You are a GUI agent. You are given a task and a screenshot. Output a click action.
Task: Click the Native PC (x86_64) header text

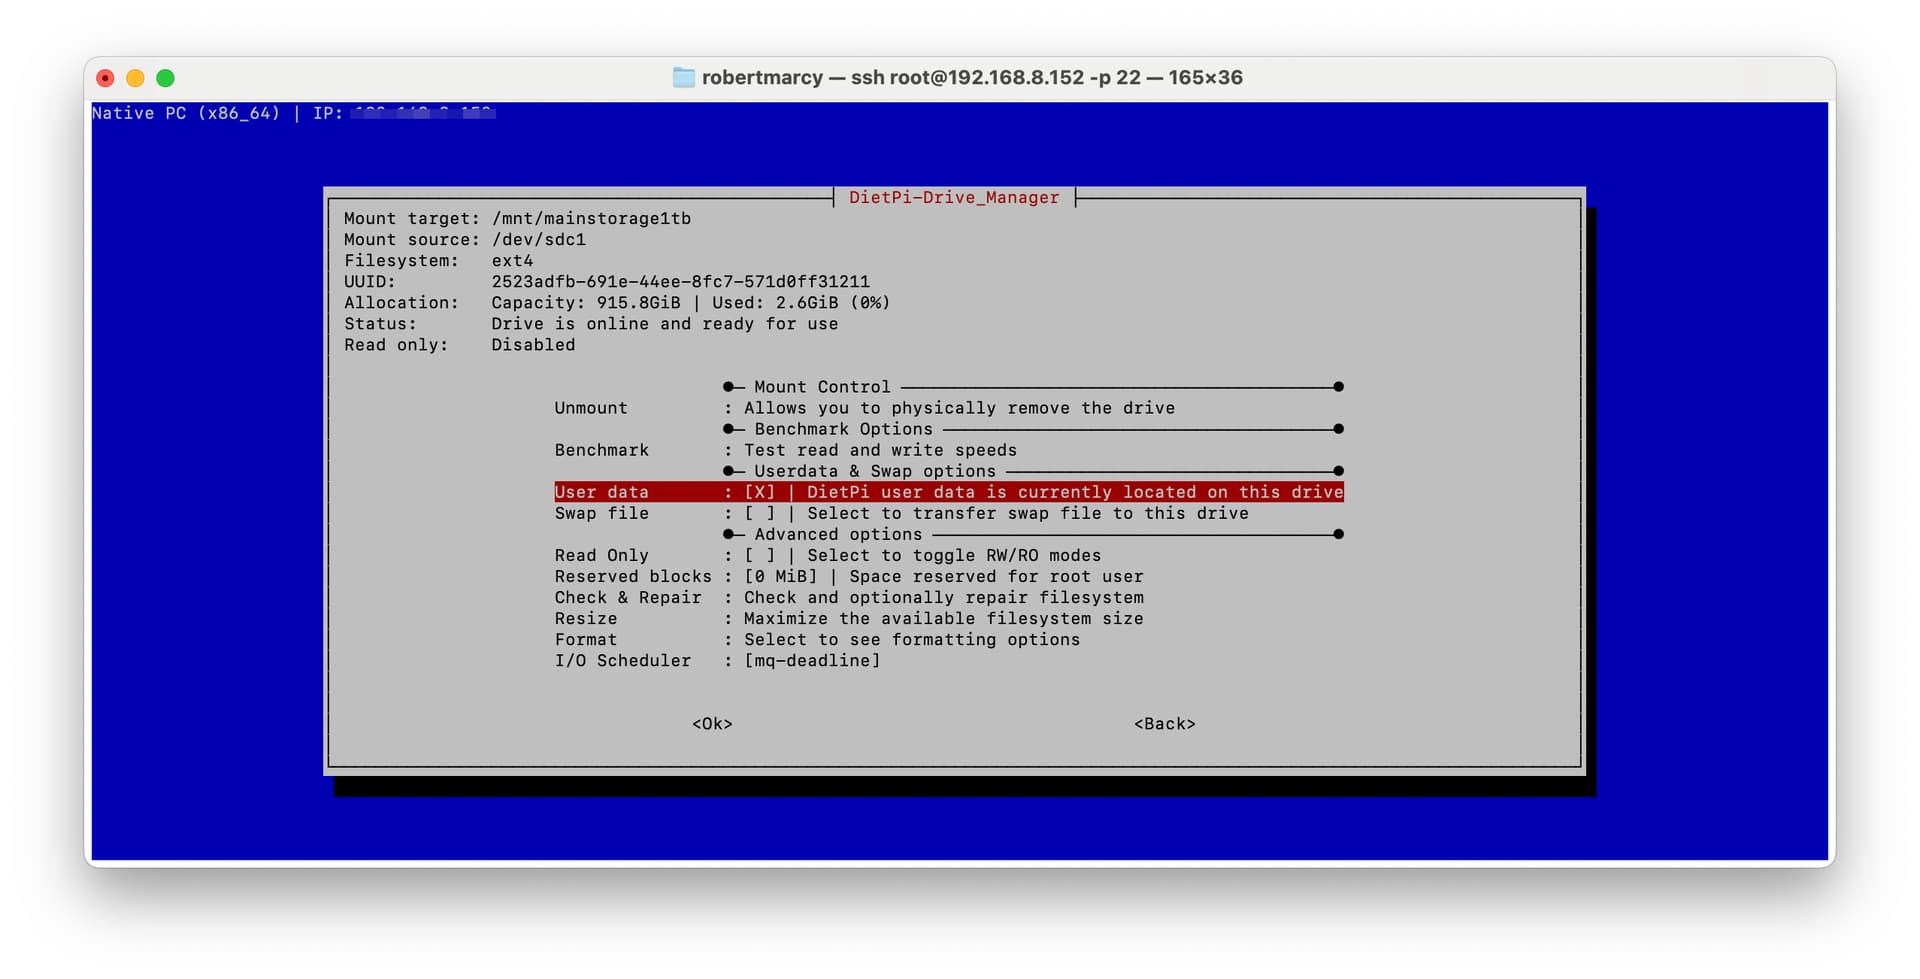pos(186,113)
